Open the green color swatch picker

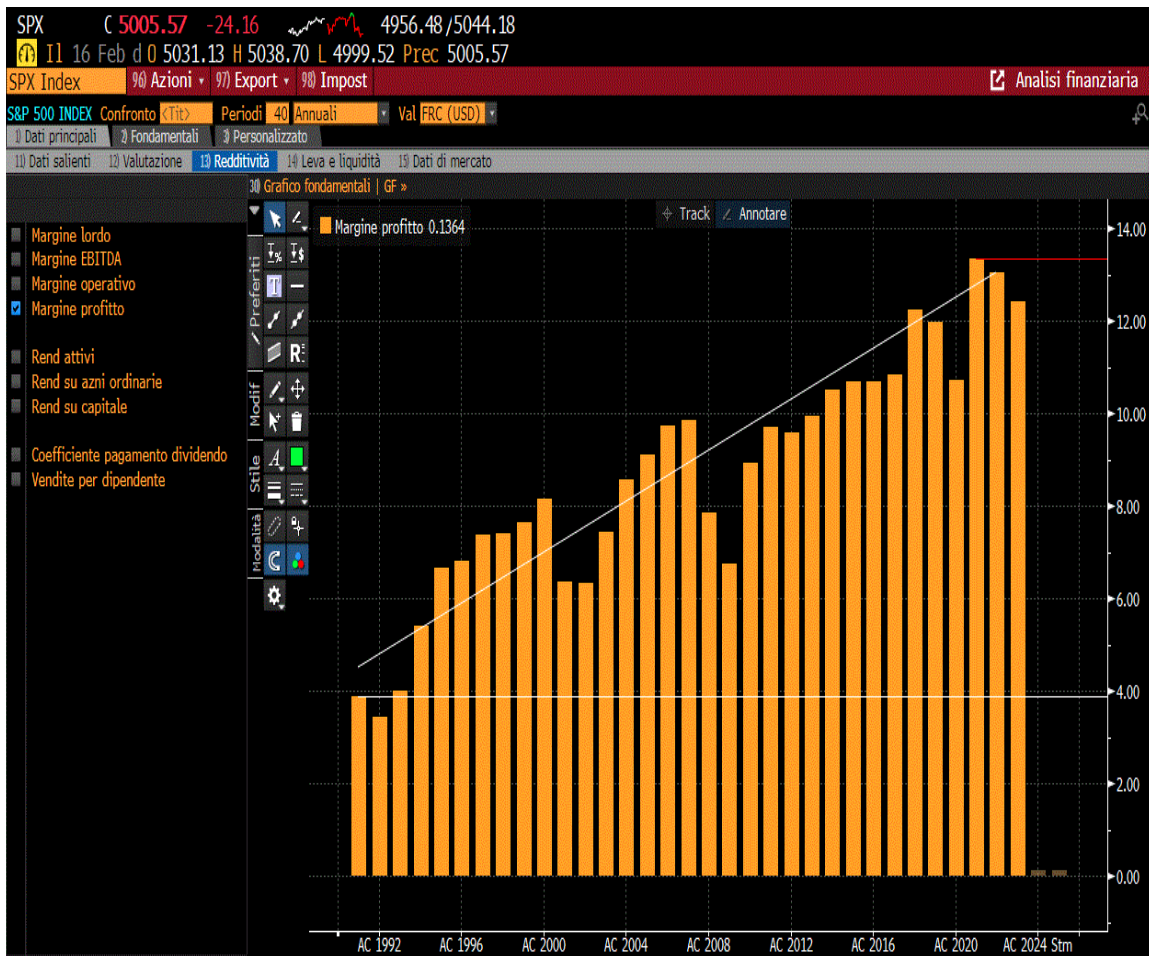[297, 458]
